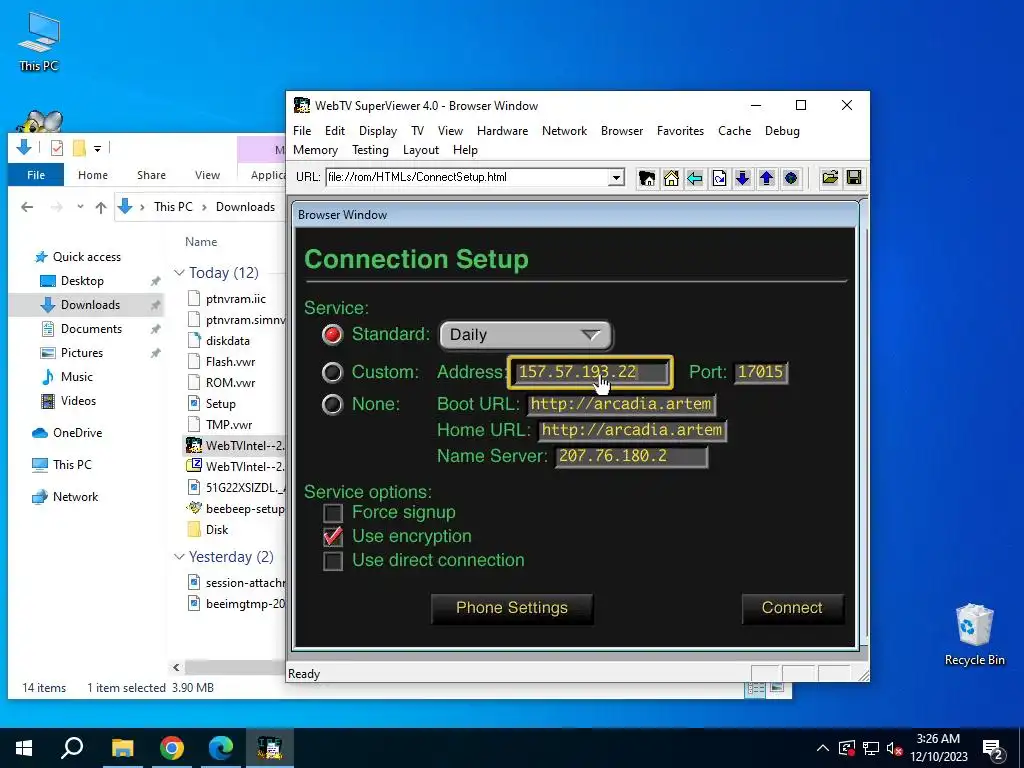Enable the Force signup checkbox
Viewport: 1024px width, 768px height.
333,513
